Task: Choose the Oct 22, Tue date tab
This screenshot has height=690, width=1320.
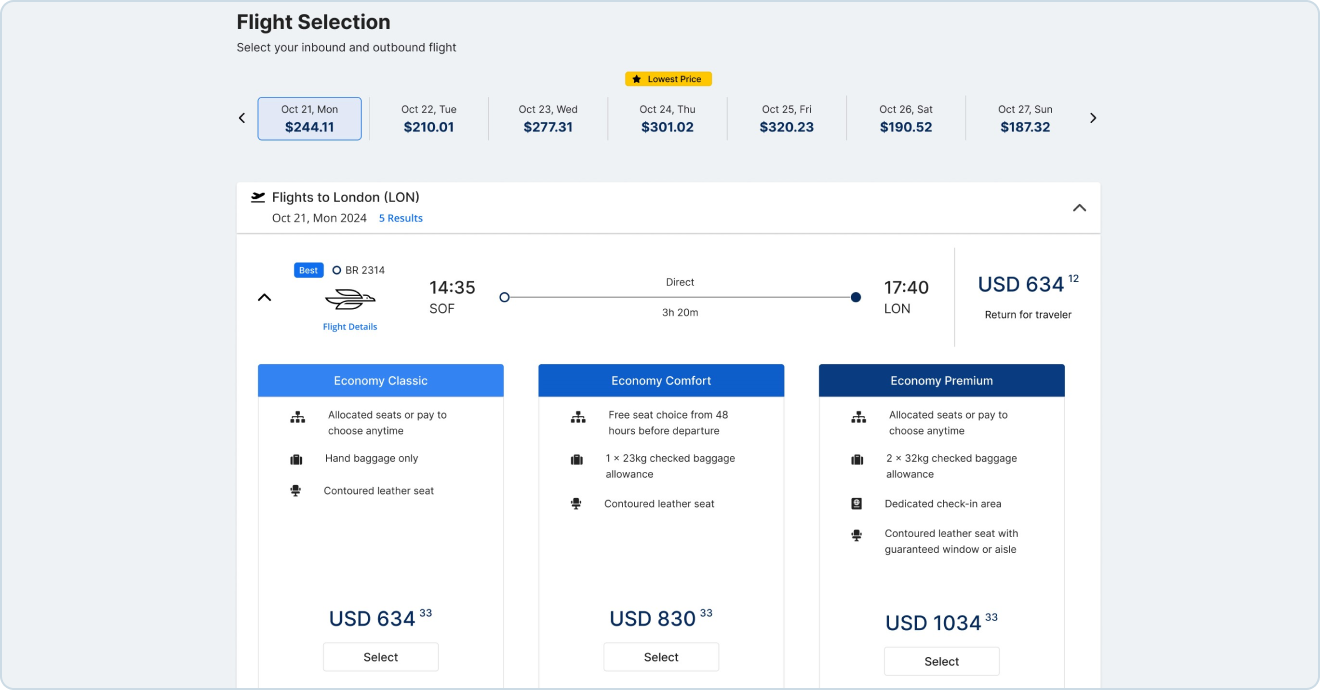Action: tap(429, 119)
